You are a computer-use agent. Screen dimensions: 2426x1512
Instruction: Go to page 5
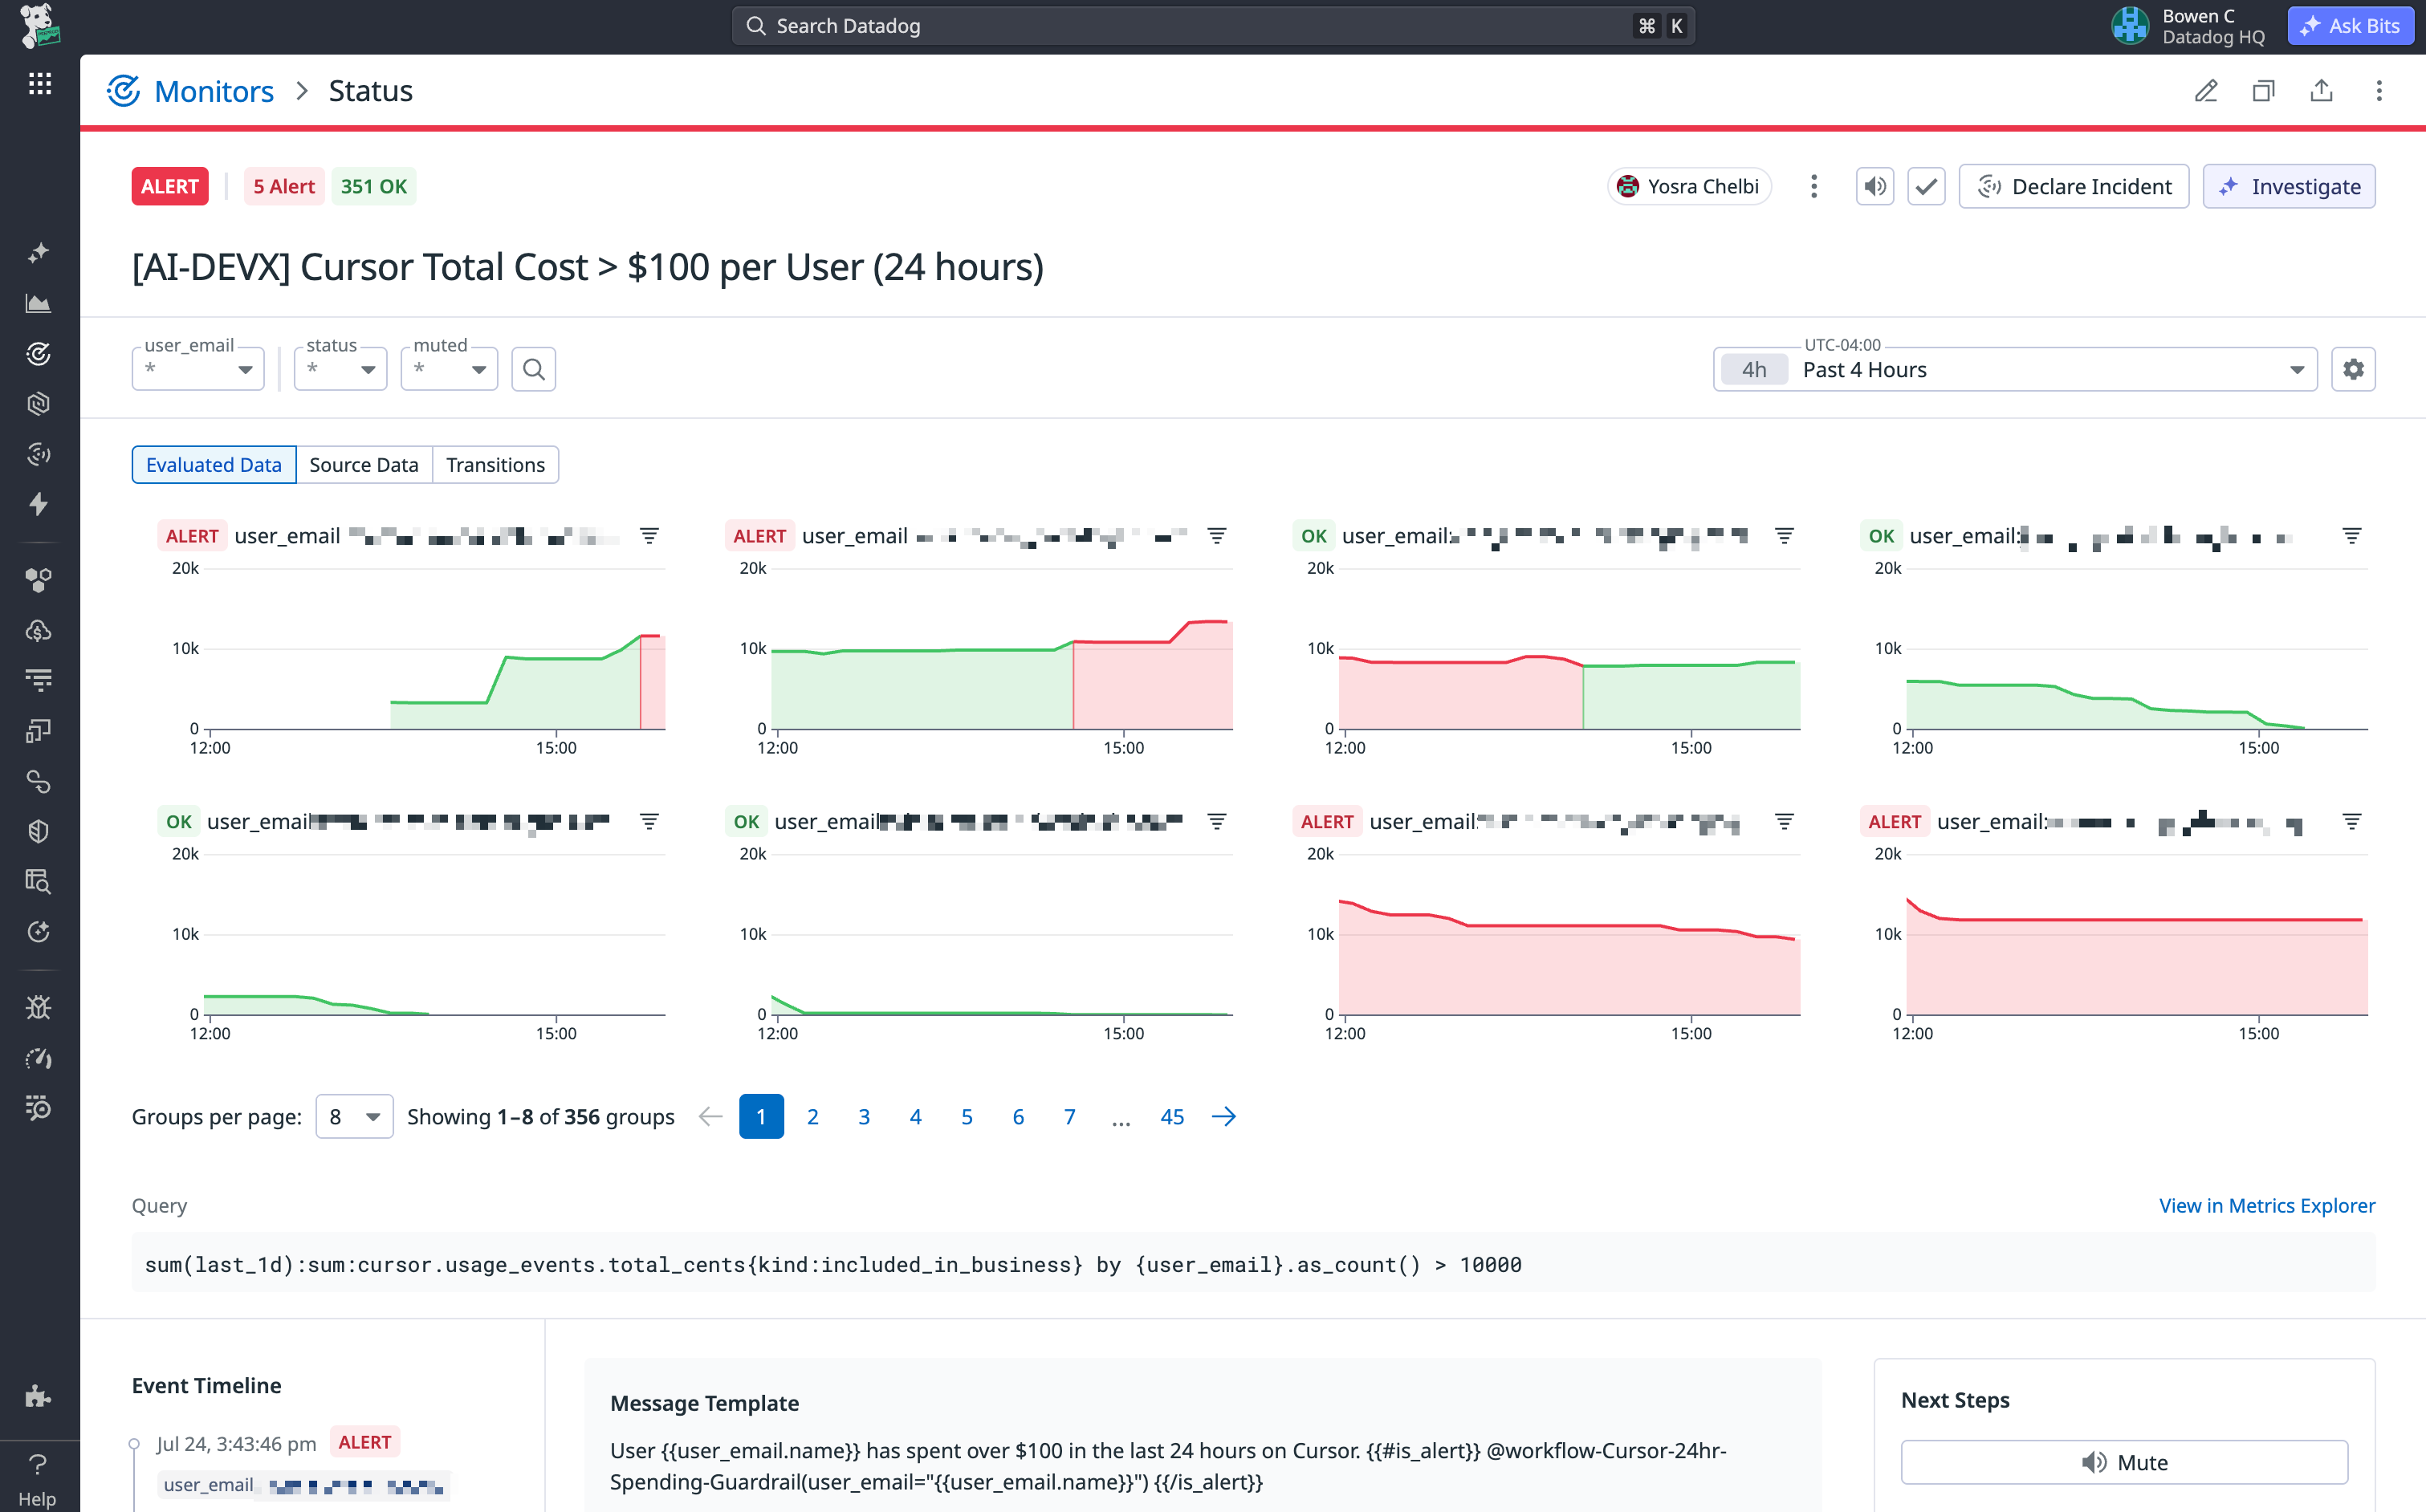click(x=967, y=1116)
